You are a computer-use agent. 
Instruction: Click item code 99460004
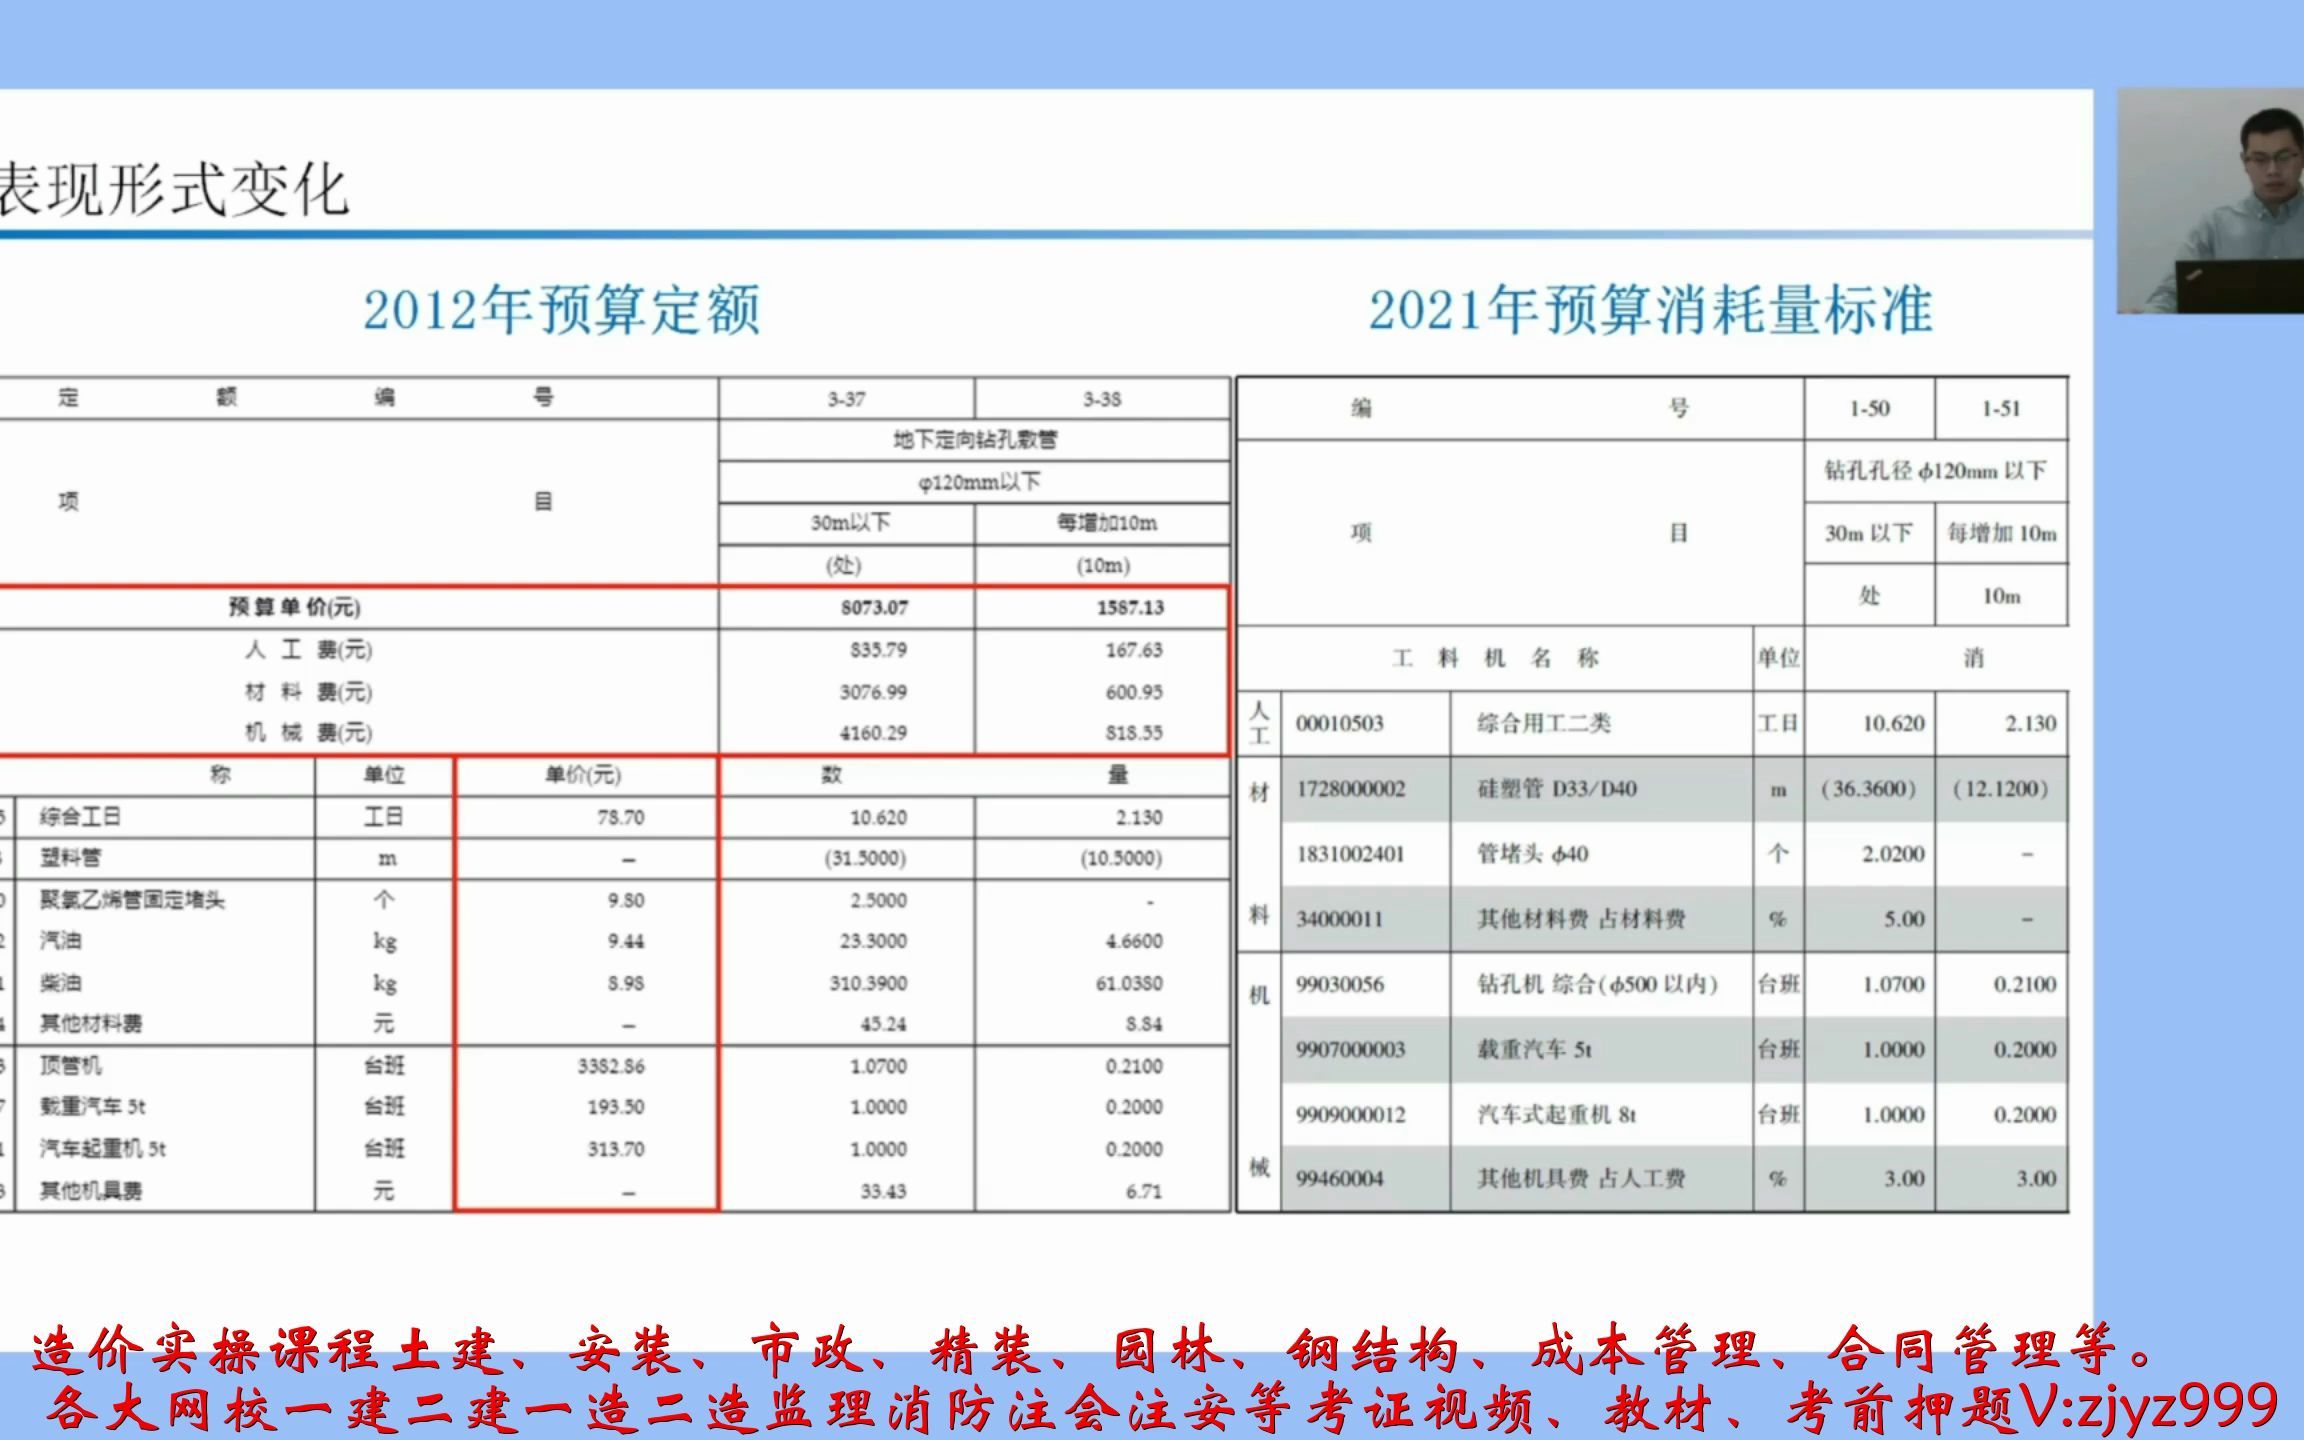[1339, 1179]
